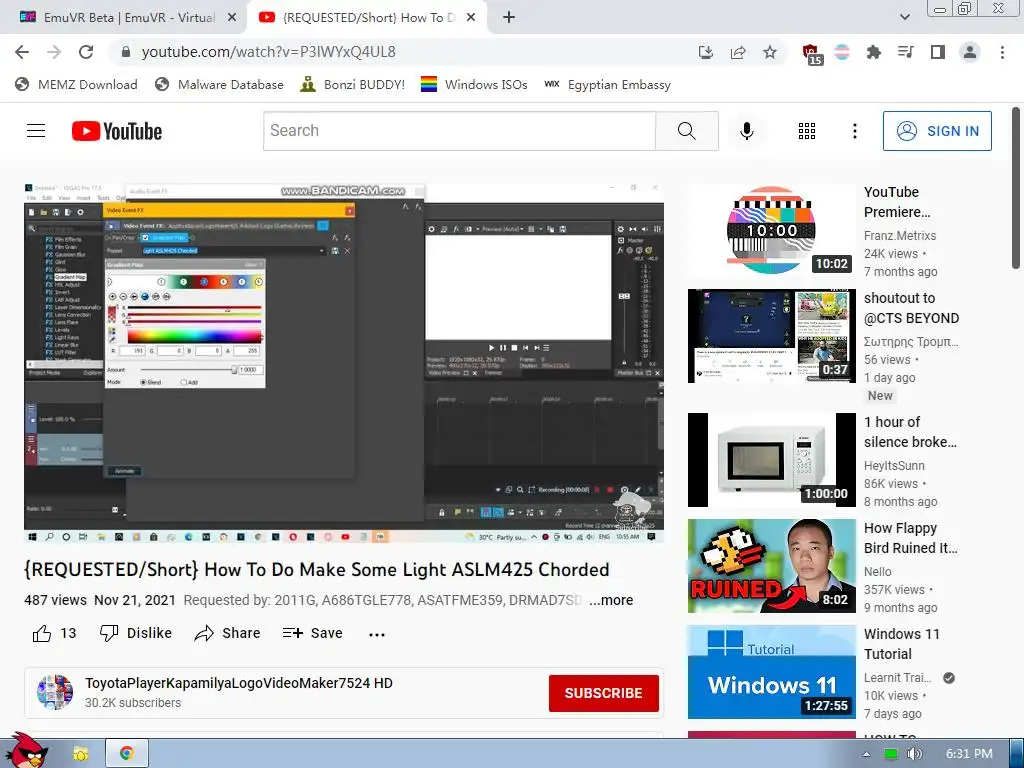Open the pinned yellow folder taskbar icon
This screenshot has width=1024, height=768.
[80, 754]
